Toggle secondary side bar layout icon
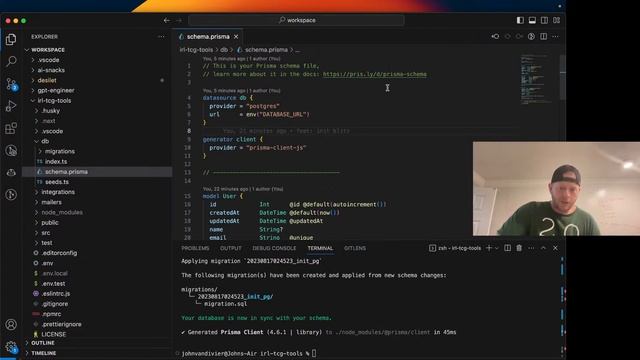The image size is (640, 360). 544,20
